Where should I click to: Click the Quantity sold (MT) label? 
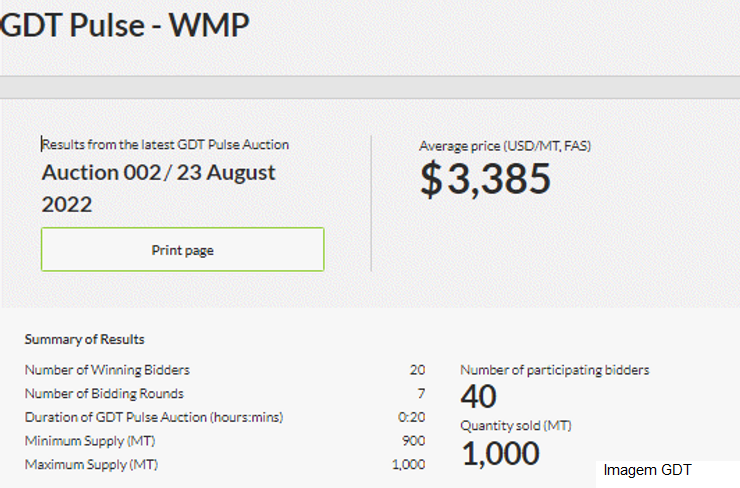(x=516, y=426)
